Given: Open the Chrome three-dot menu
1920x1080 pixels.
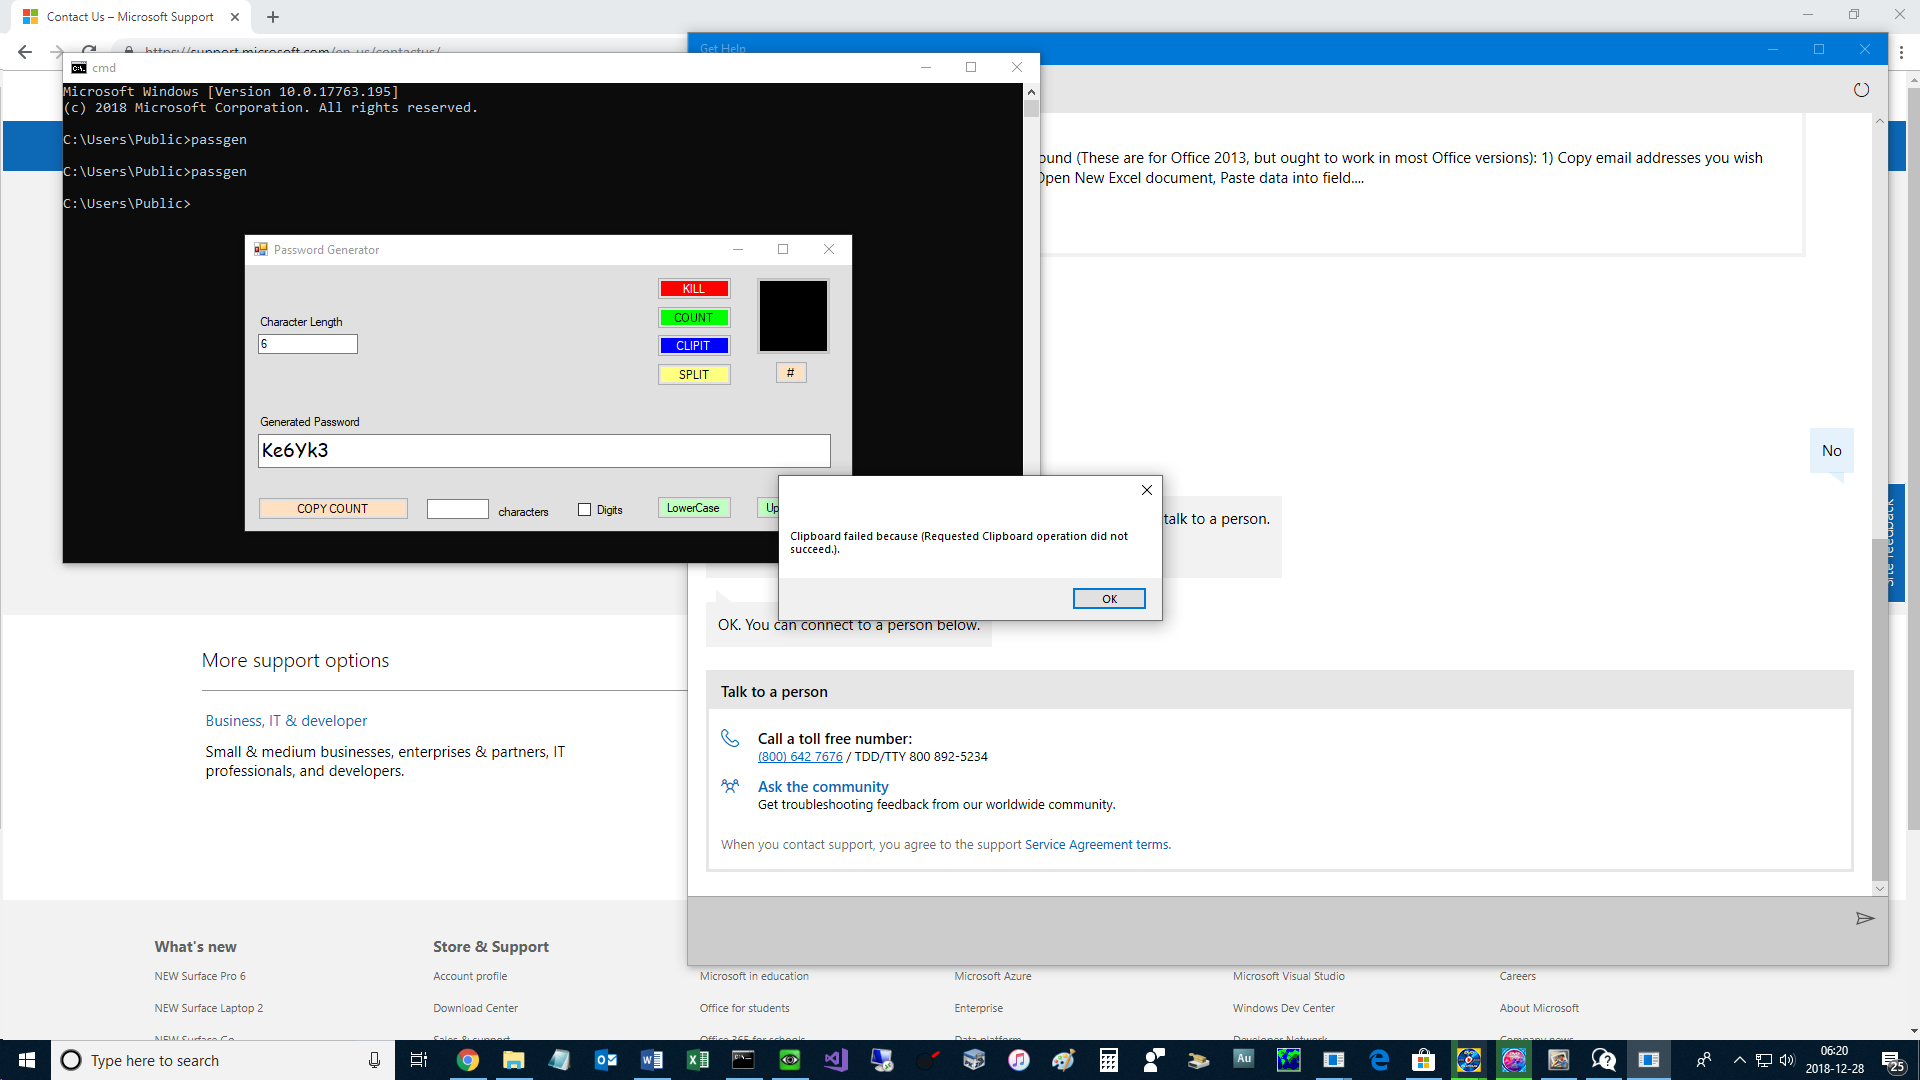Looking at the screenshot, I should (x=1902, y=51).
